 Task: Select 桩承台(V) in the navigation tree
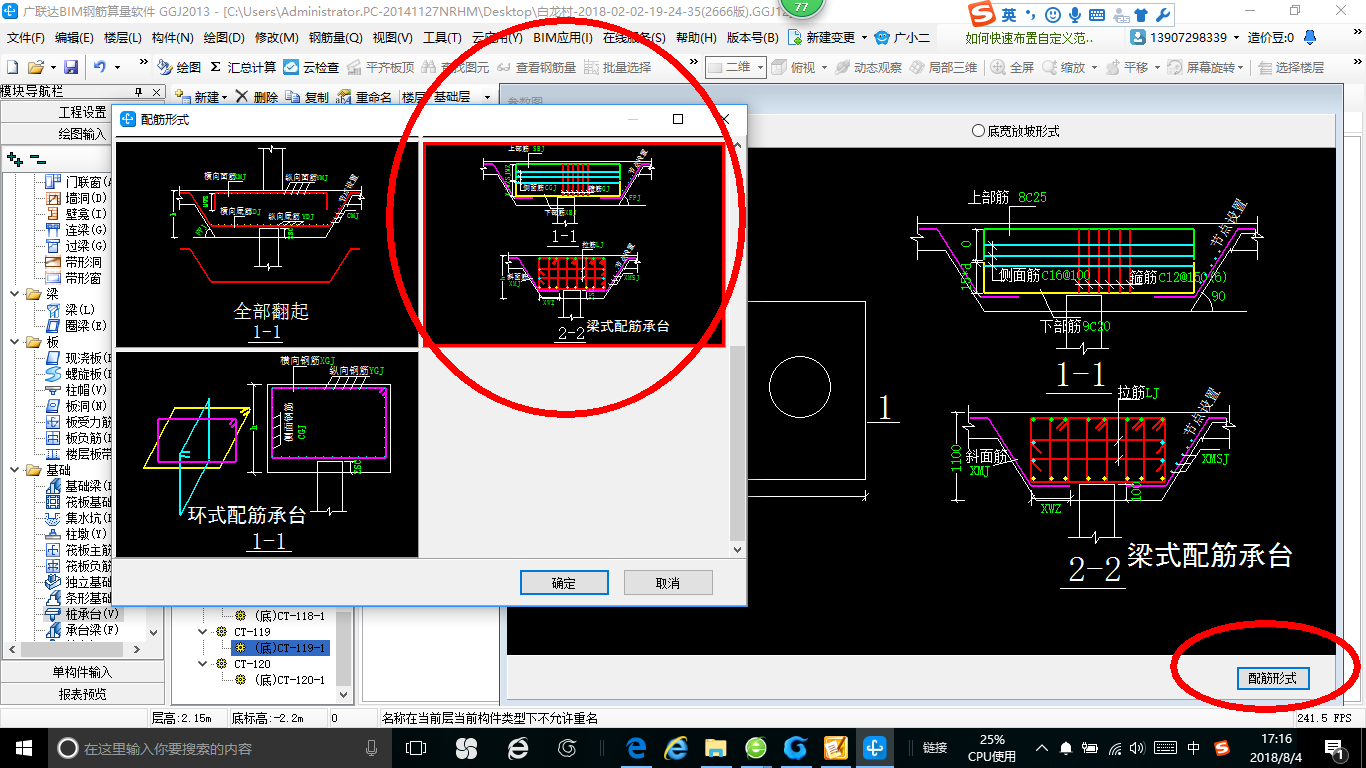pyautogui.click(x=82, y=614)
